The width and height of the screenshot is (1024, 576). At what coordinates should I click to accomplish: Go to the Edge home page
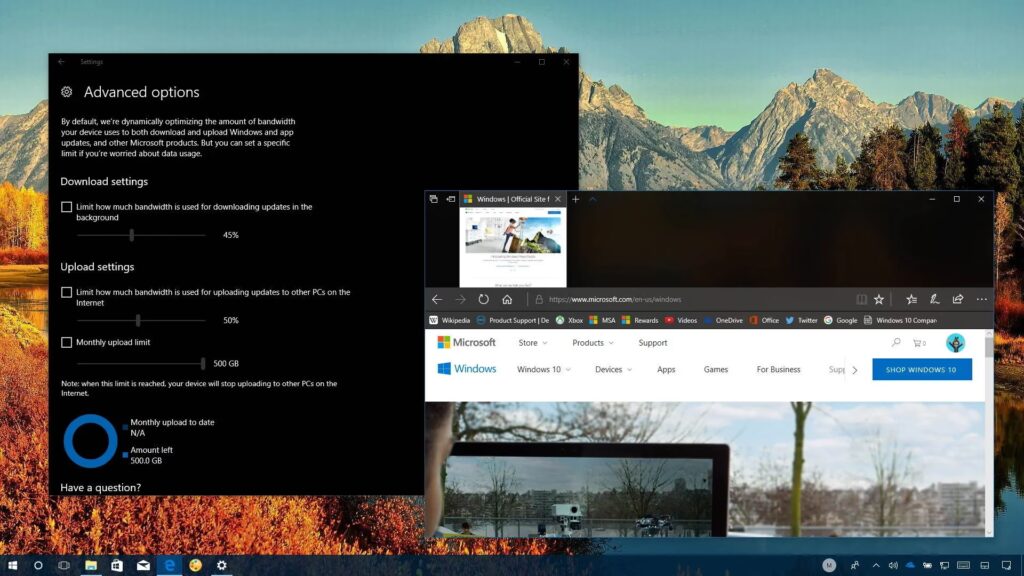point(507,299)
